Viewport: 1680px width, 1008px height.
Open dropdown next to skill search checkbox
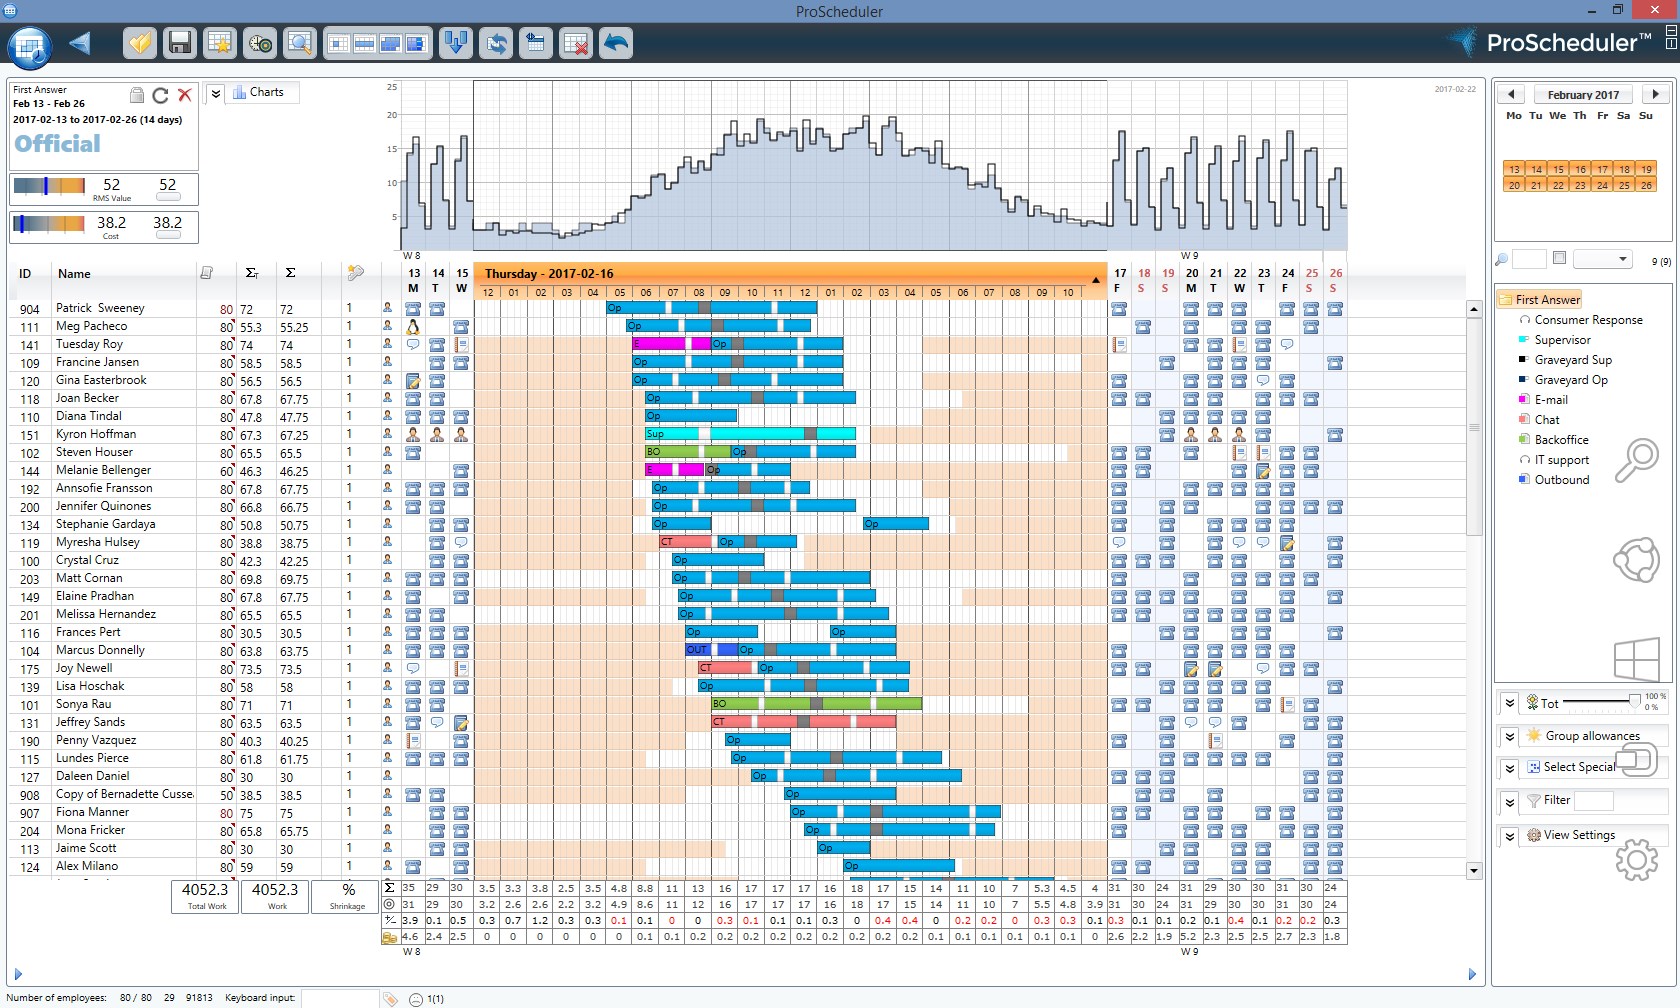(1603, 259)
